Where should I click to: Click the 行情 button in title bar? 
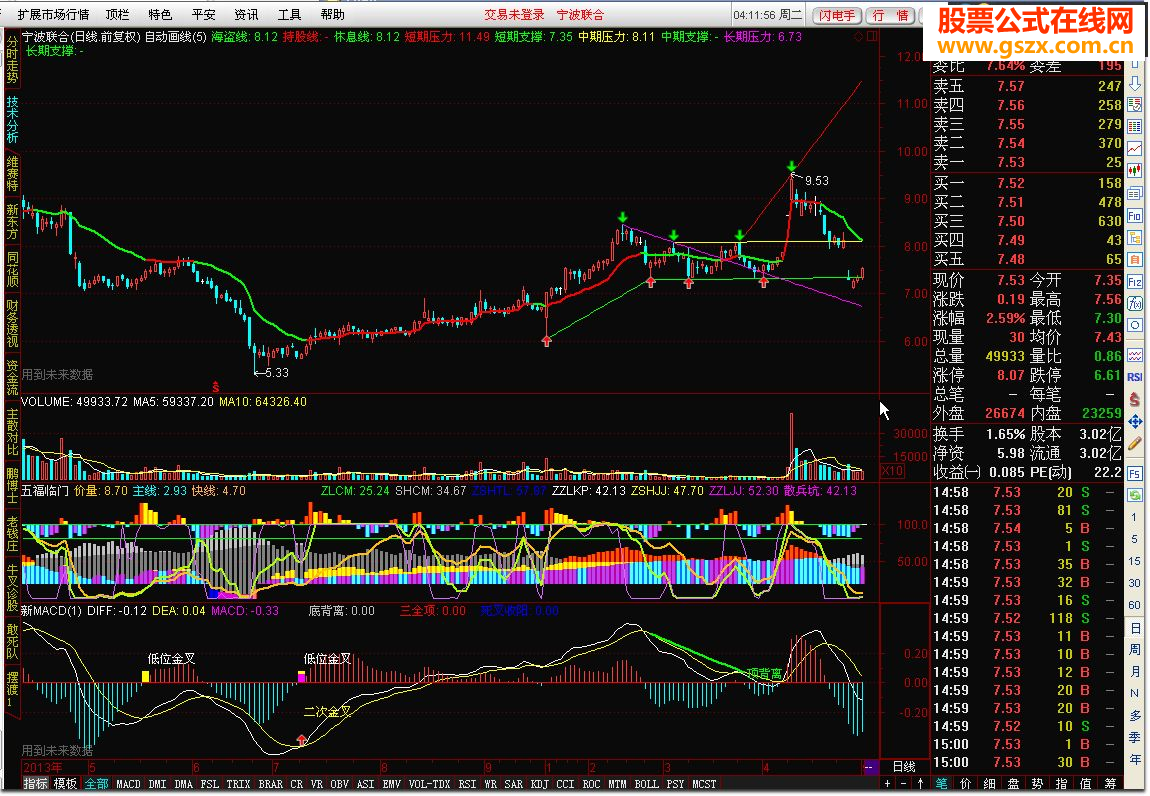[x=890, y=15]
